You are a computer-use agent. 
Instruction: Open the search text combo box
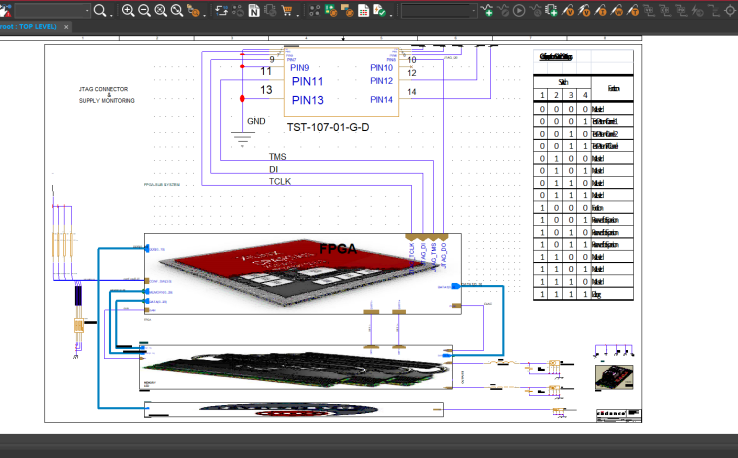pyautogui.click(x=52, y=10)
